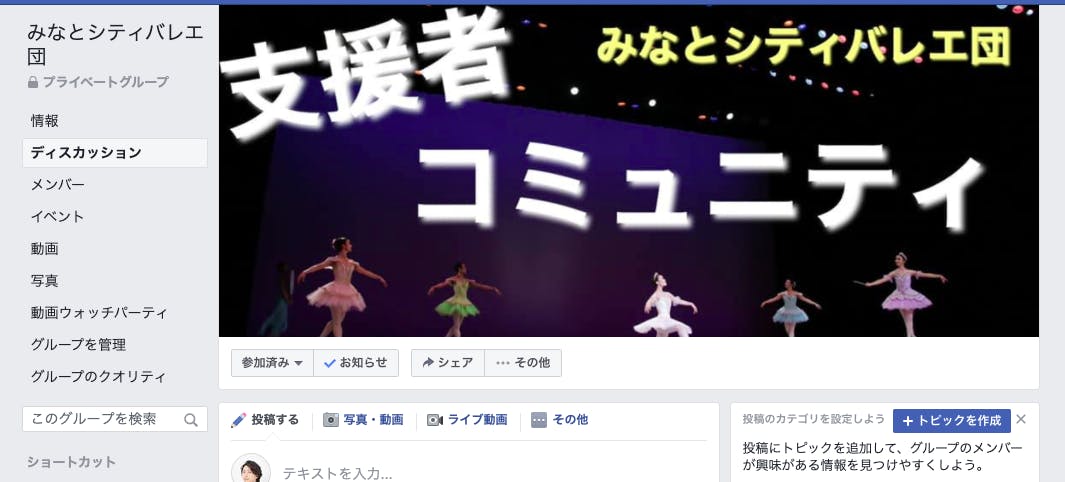Click the search magnifier icon in group search
Image resolution: width=1065 pixels, height=482 pixels.
pyautogui.click(x=191, y=420)
